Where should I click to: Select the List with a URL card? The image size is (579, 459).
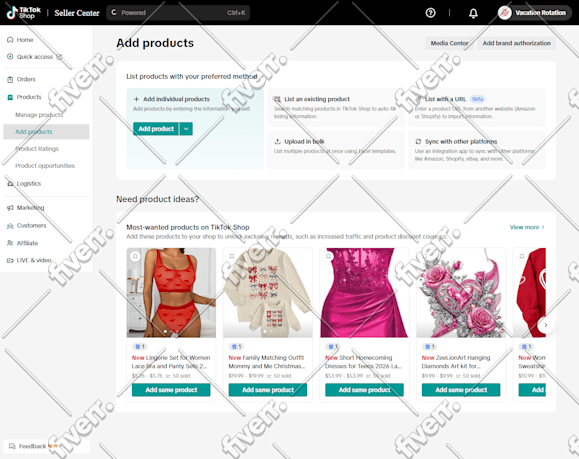coord(477,107)
